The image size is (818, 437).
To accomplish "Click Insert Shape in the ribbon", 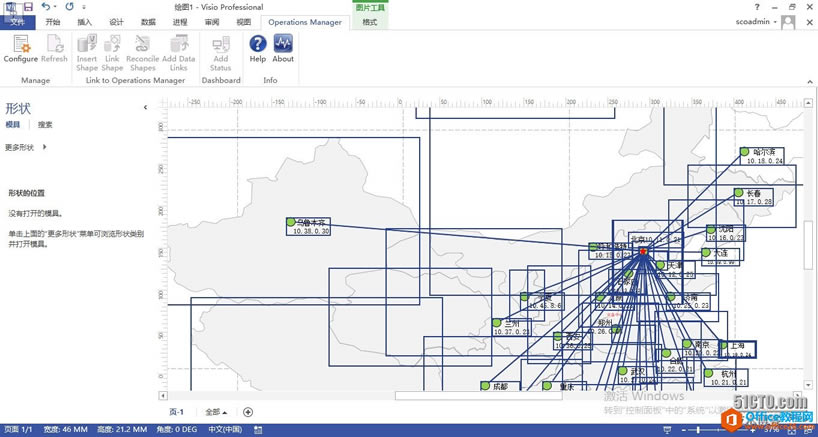I will coord(87,53).
